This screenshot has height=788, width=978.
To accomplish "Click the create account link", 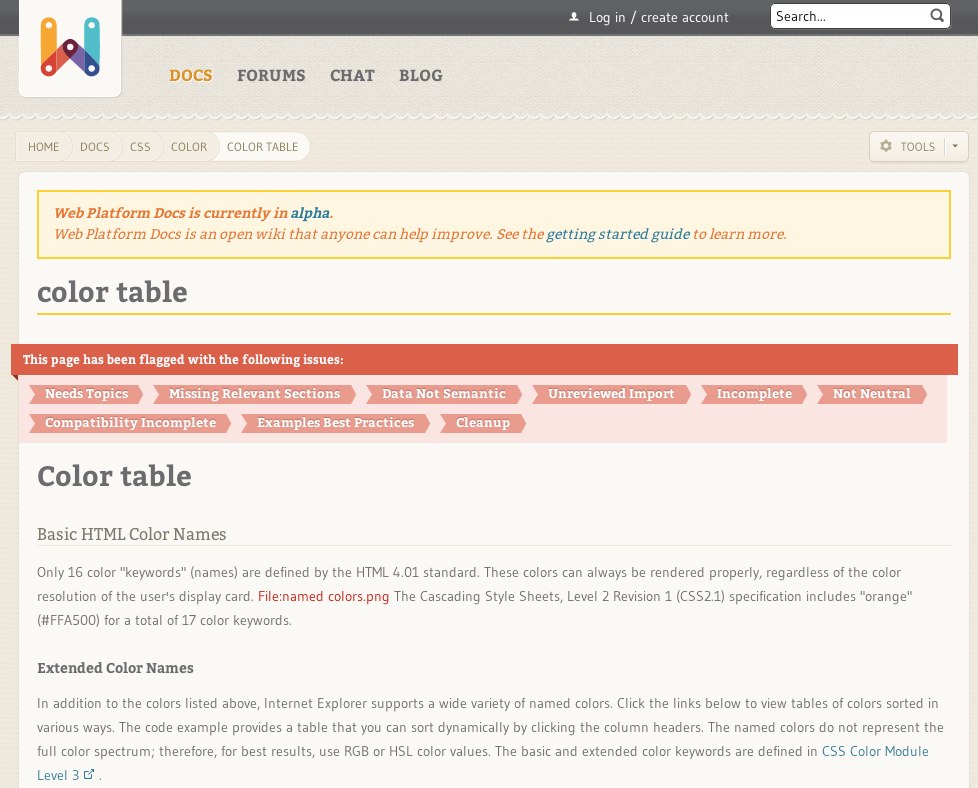I will 686,17.
